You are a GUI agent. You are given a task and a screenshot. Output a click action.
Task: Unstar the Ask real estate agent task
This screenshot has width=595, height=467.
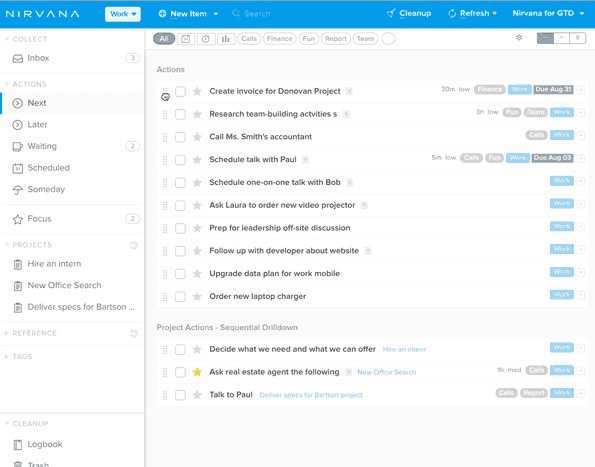[x=197, y=372]
